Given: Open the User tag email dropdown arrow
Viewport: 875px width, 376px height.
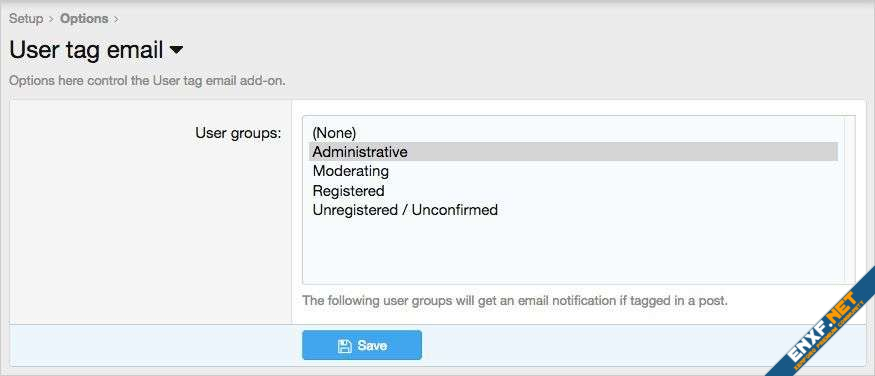Looking at the screenshot, I should click(176, 50).
